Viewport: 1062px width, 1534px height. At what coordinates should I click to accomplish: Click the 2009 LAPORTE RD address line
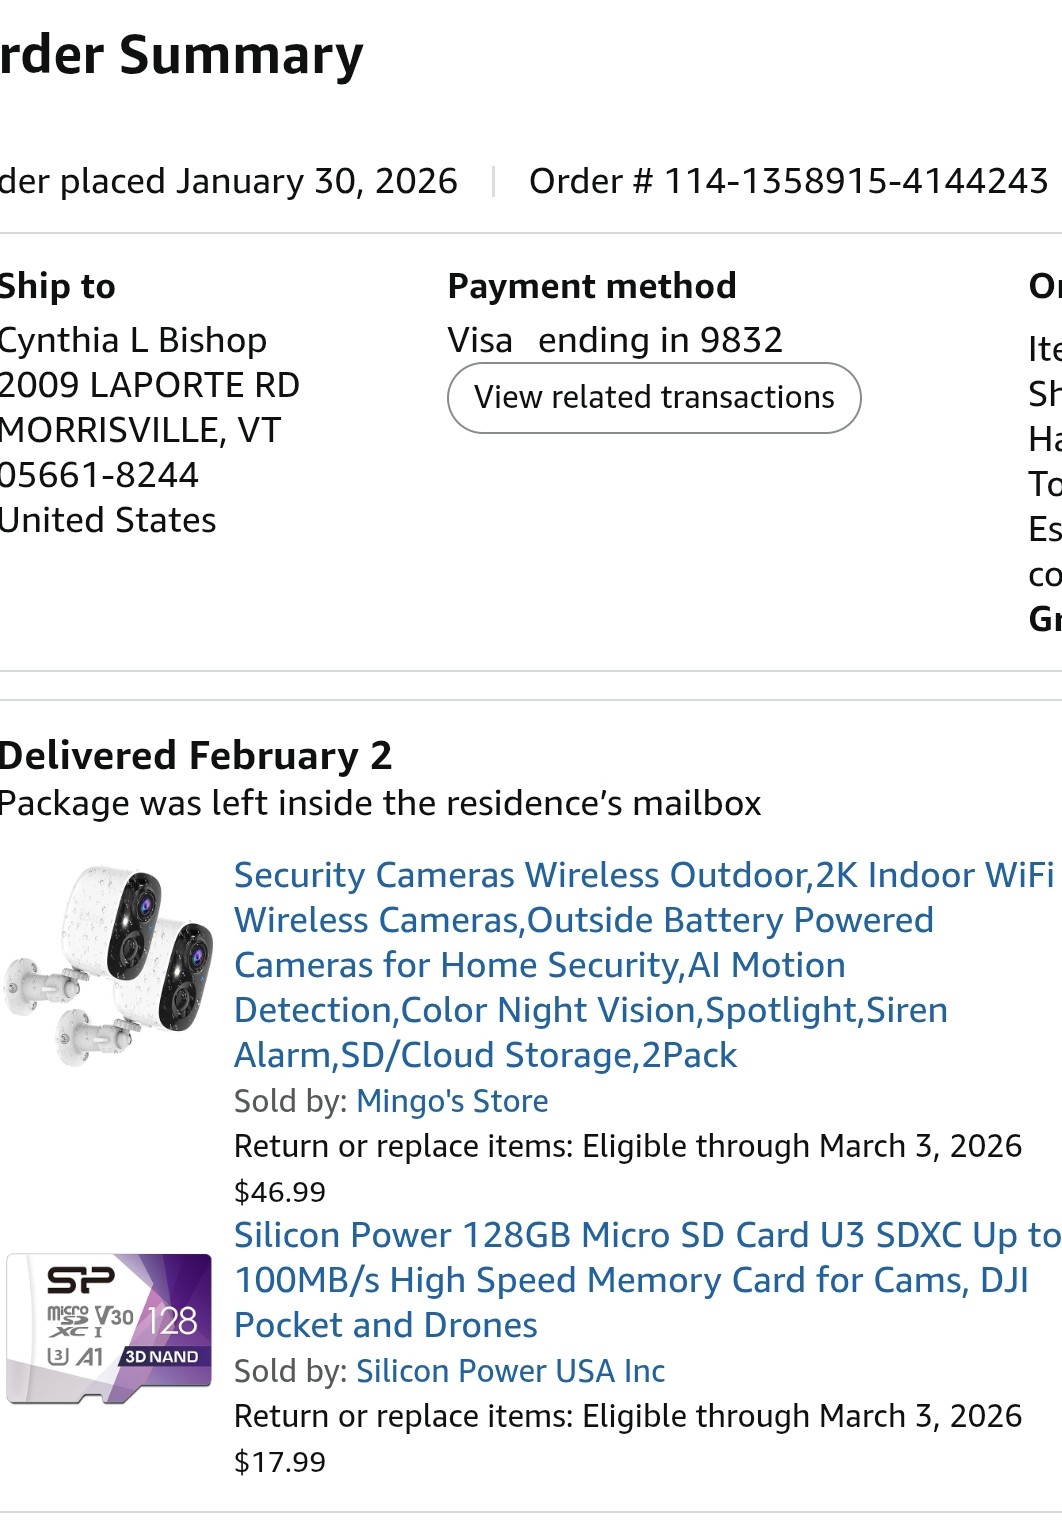[149, 385]
